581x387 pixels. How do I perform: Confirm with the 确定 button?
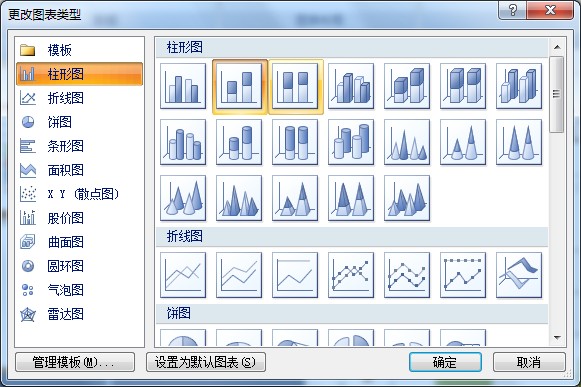(445, 362)
